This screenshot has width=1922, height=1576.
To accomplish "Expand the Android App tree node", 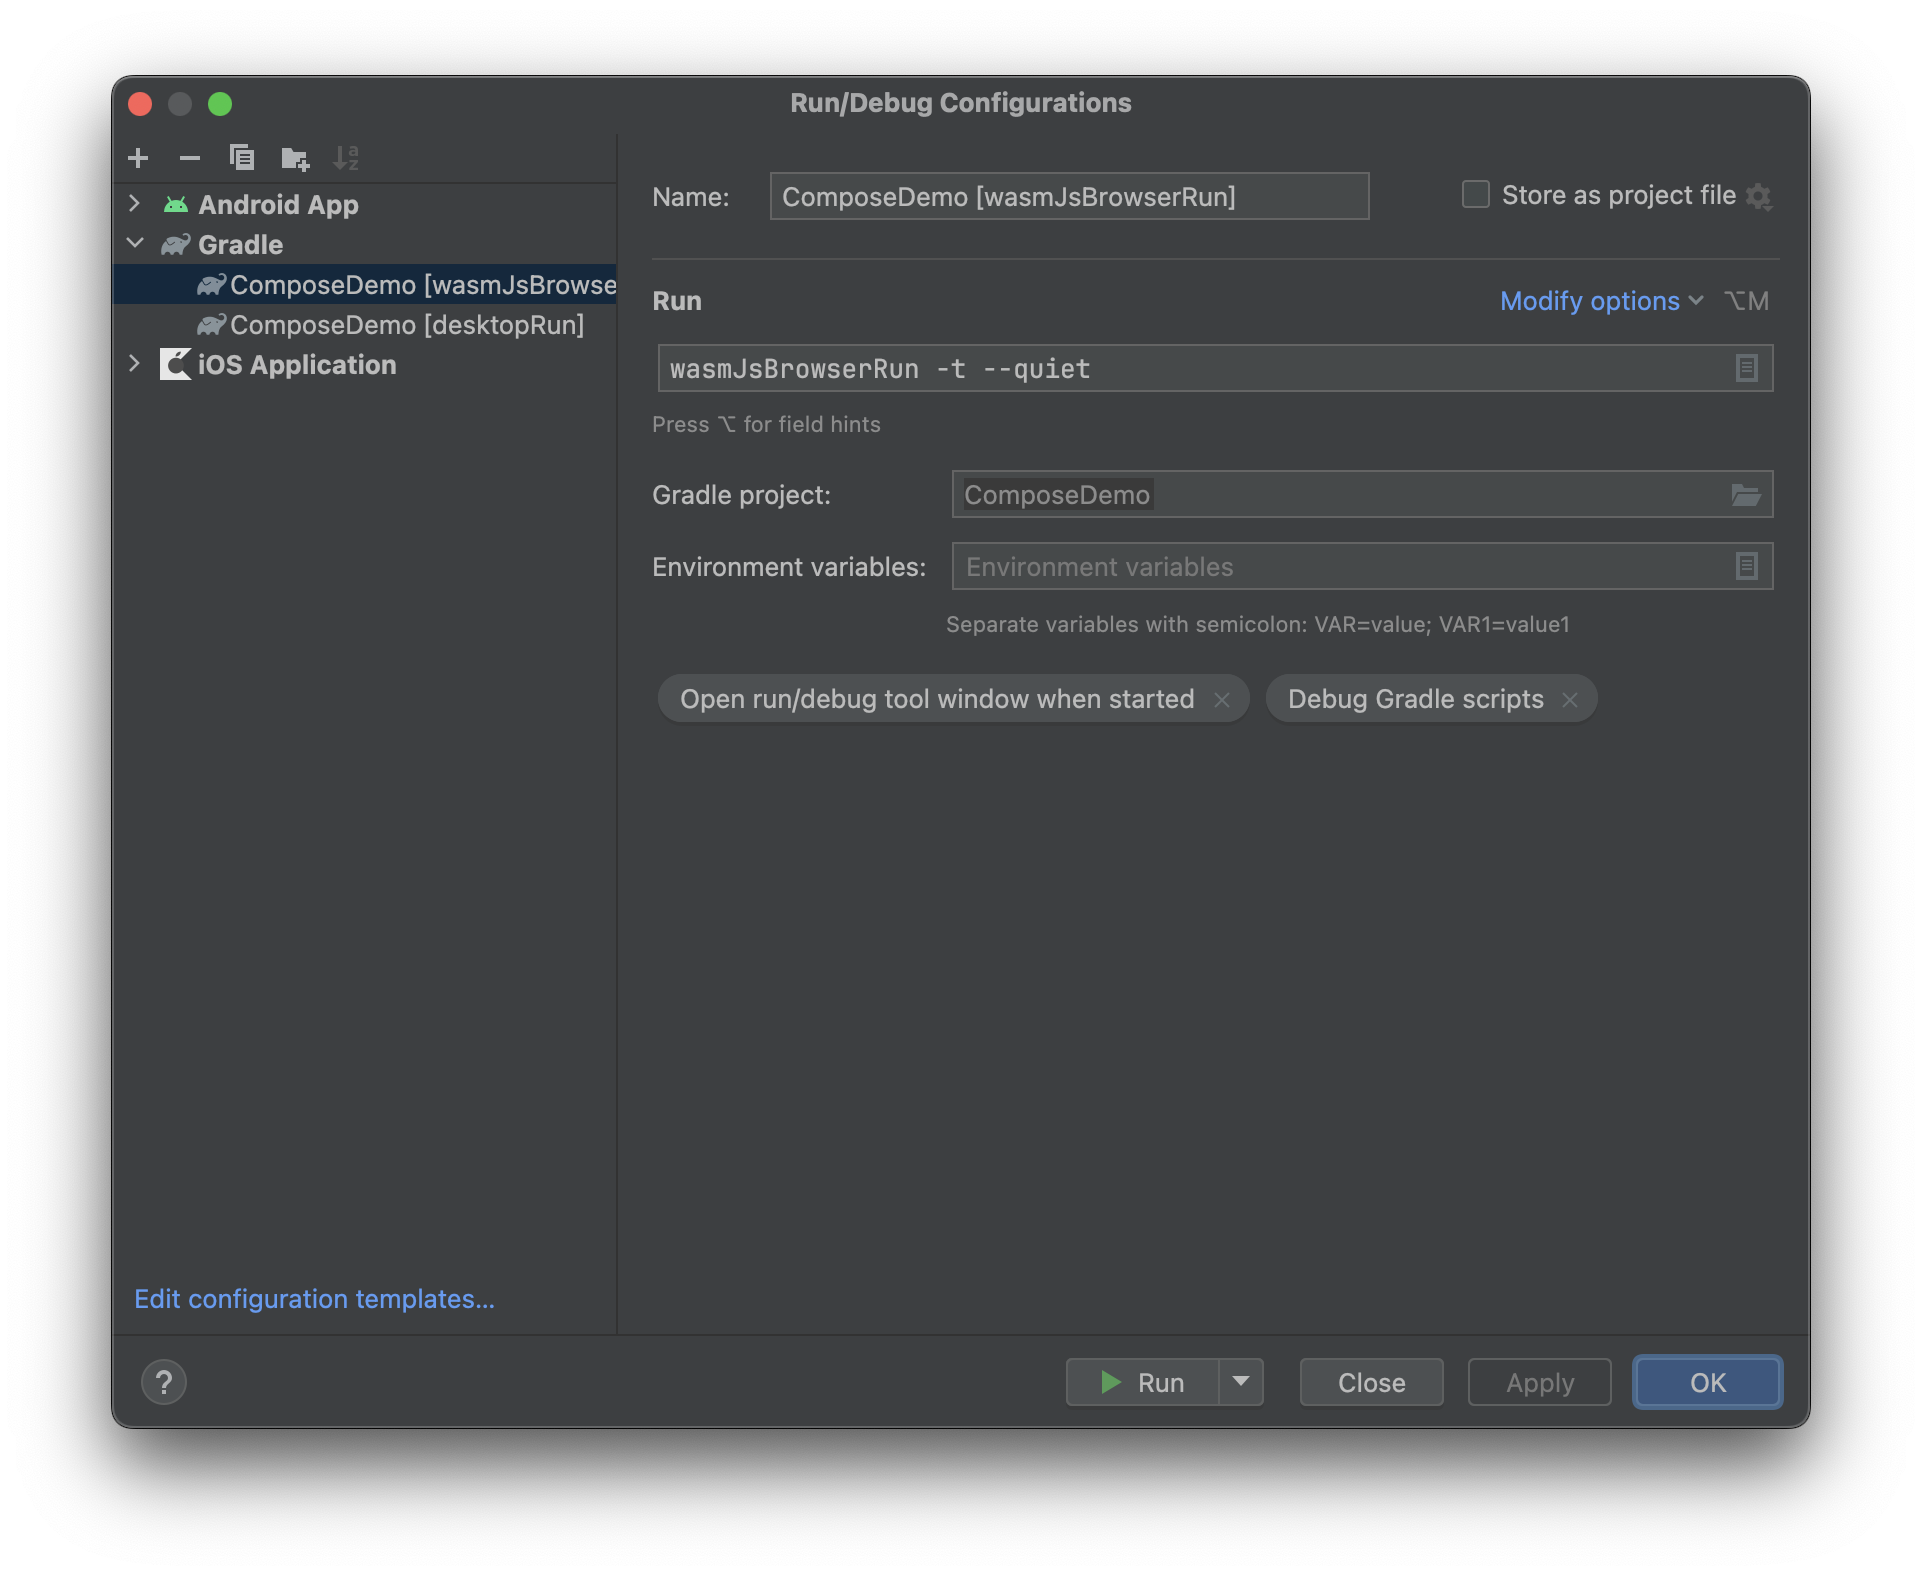I will pos(135,204).
